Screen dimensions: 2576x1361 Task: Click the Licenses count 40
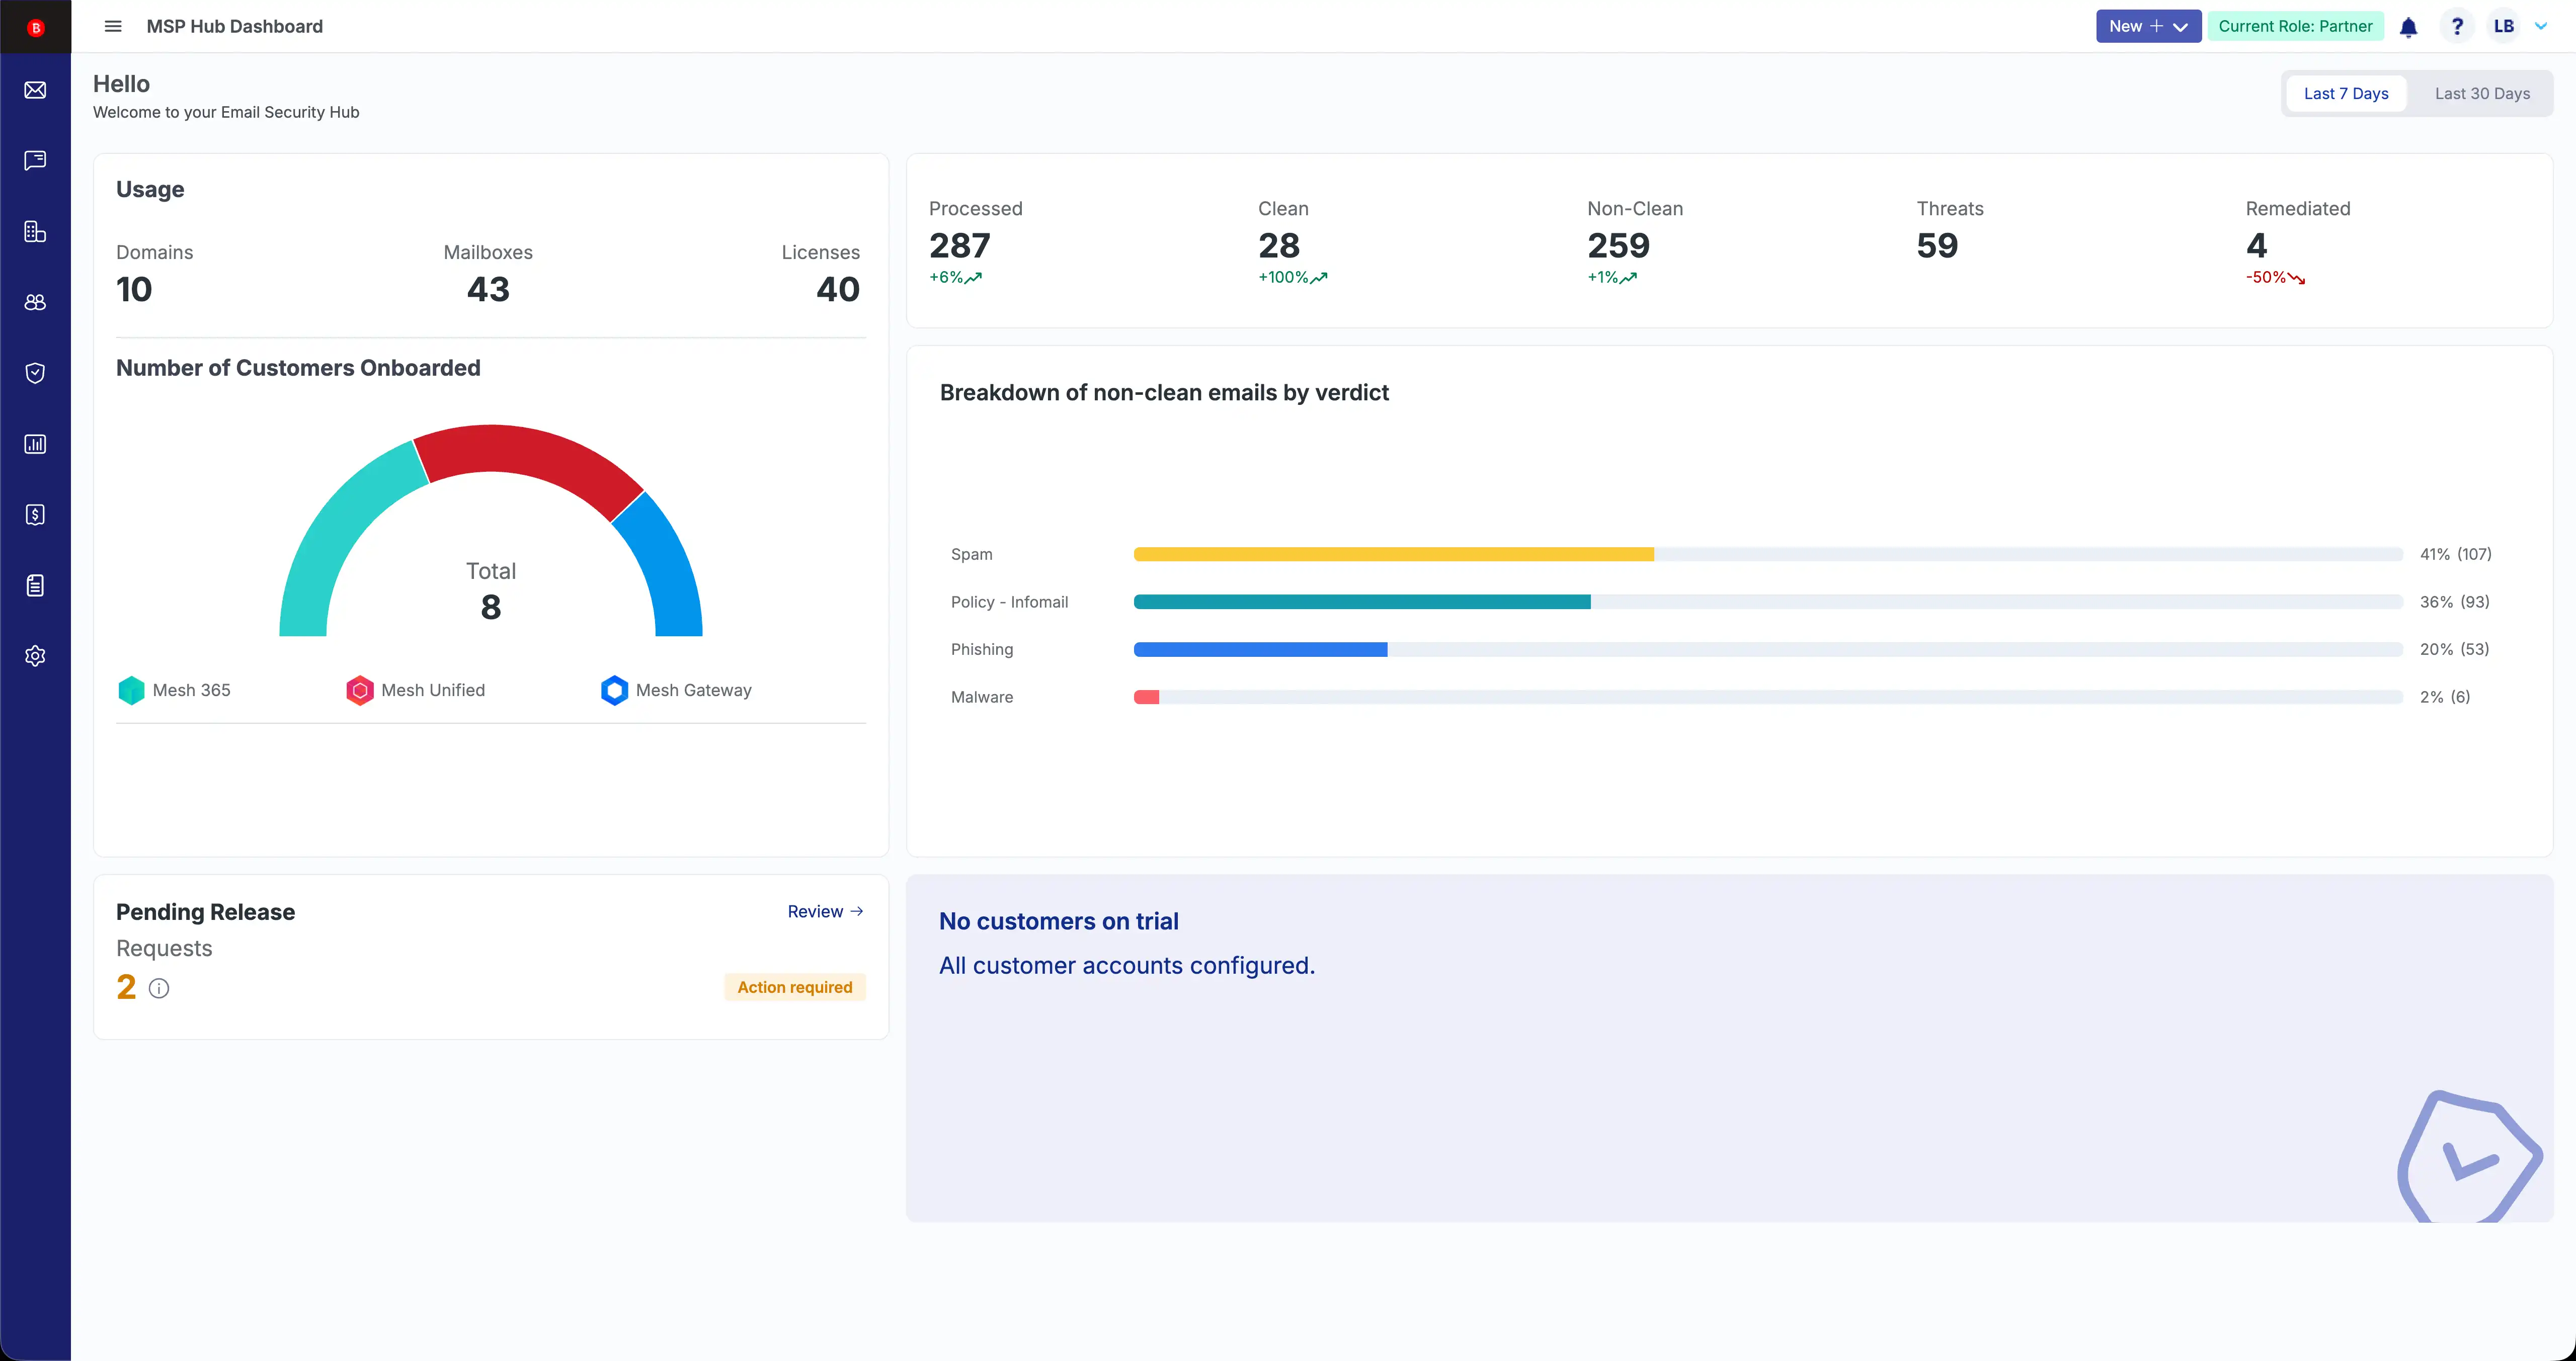click(838, 289)
